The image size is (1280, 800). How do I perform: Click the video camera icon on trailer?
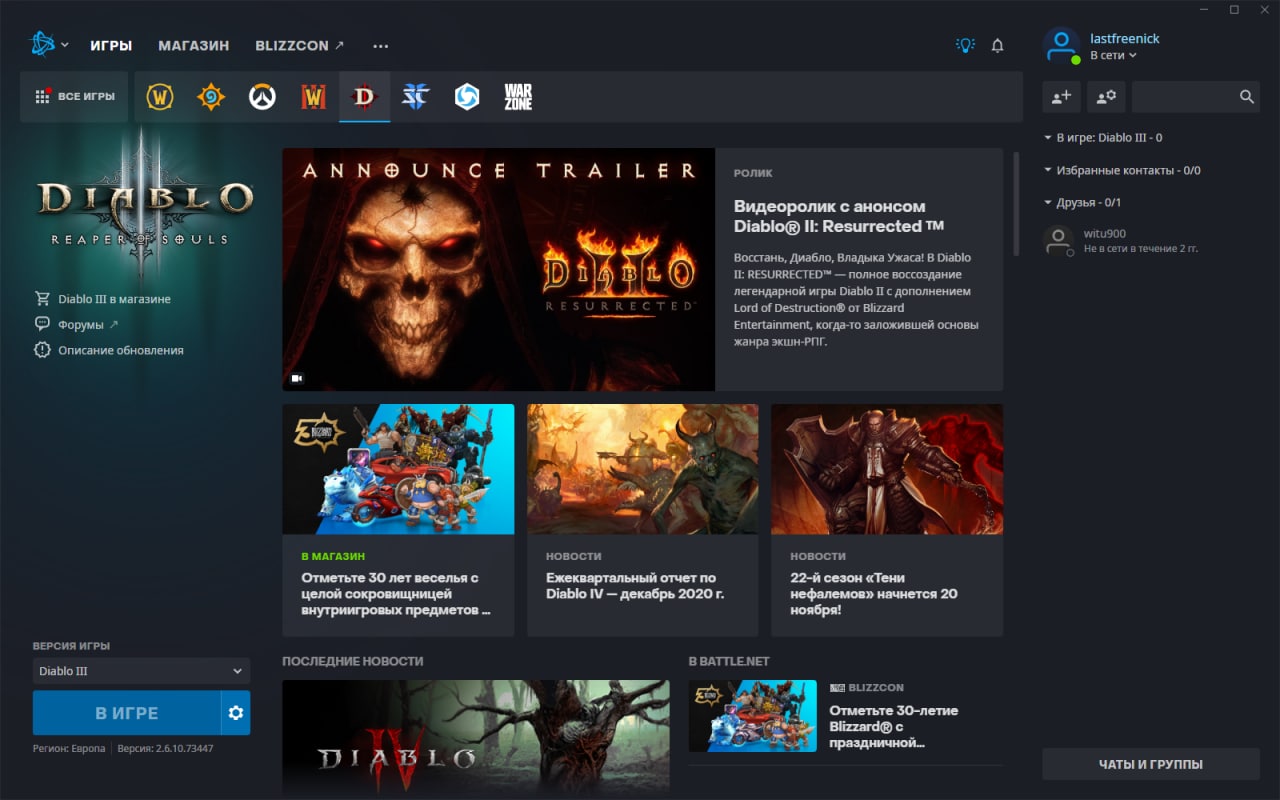(x=297, y=379)
